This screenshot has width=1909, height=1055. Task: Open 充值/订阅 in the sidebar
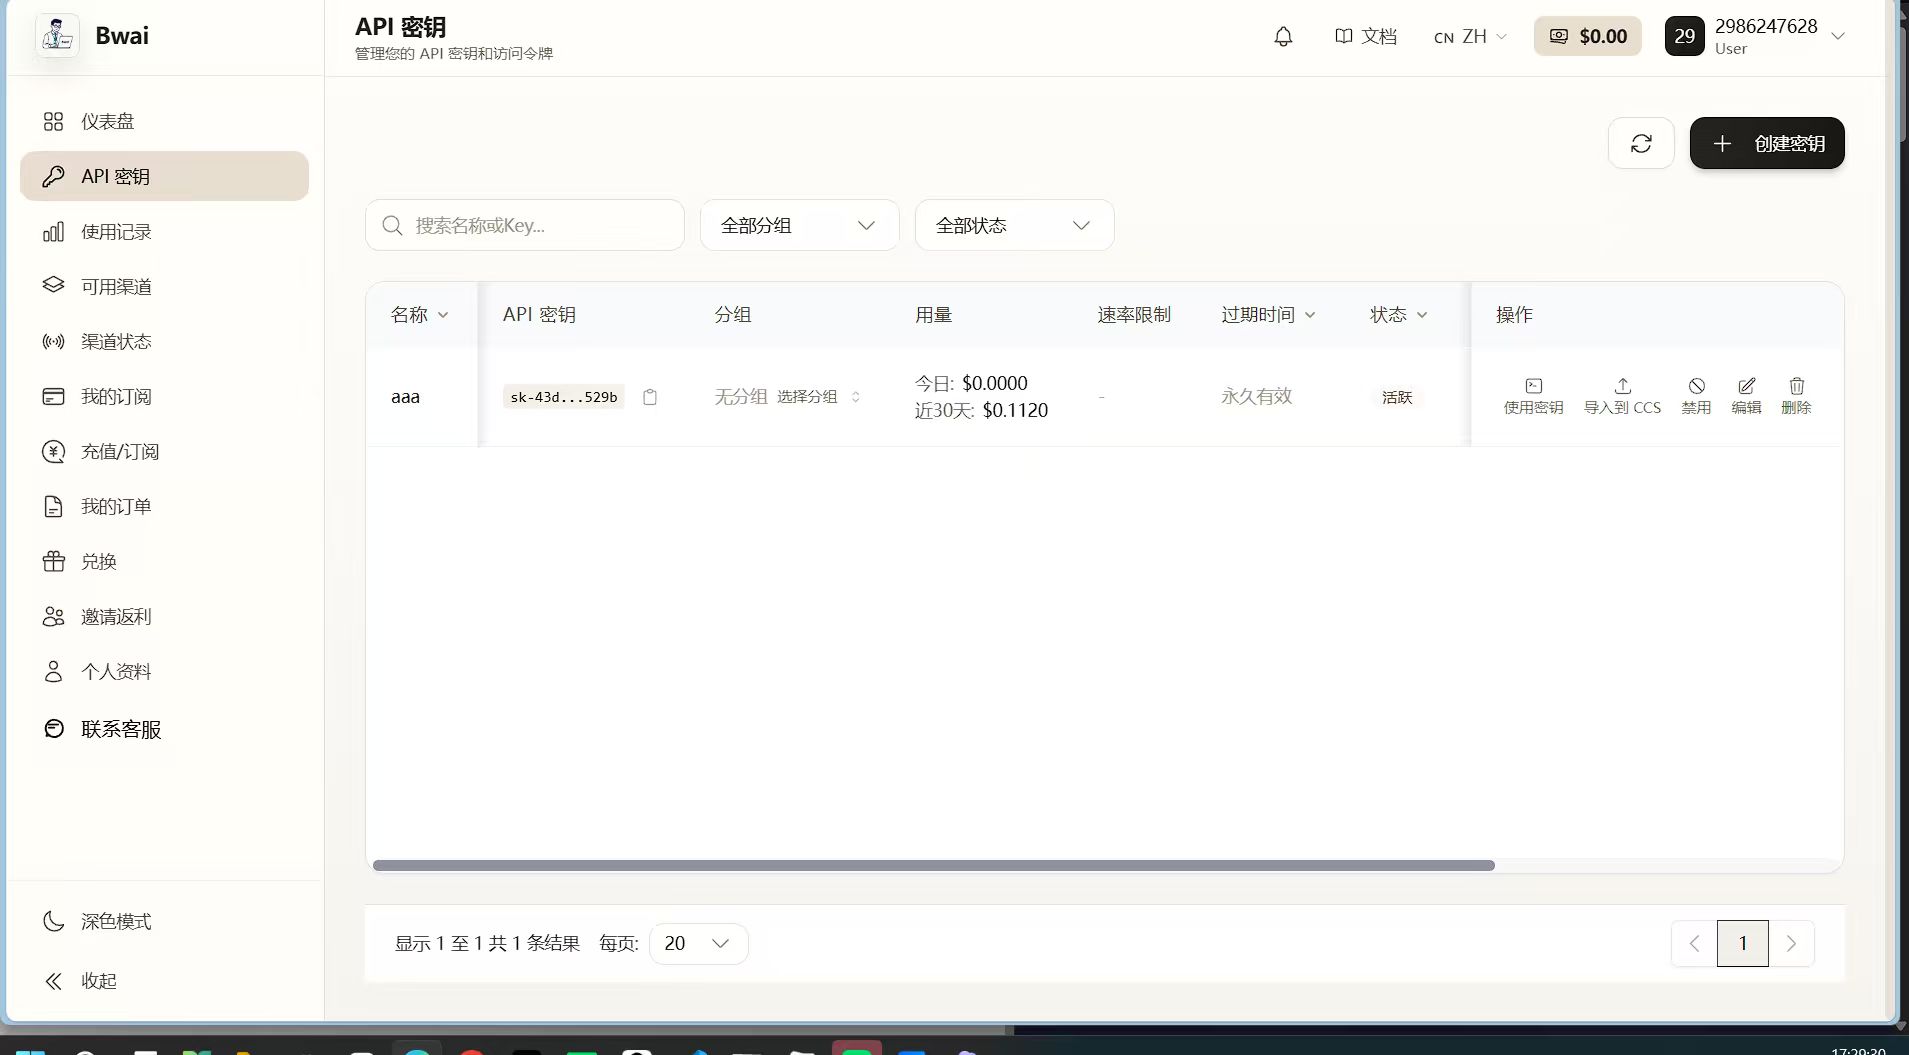164,452
